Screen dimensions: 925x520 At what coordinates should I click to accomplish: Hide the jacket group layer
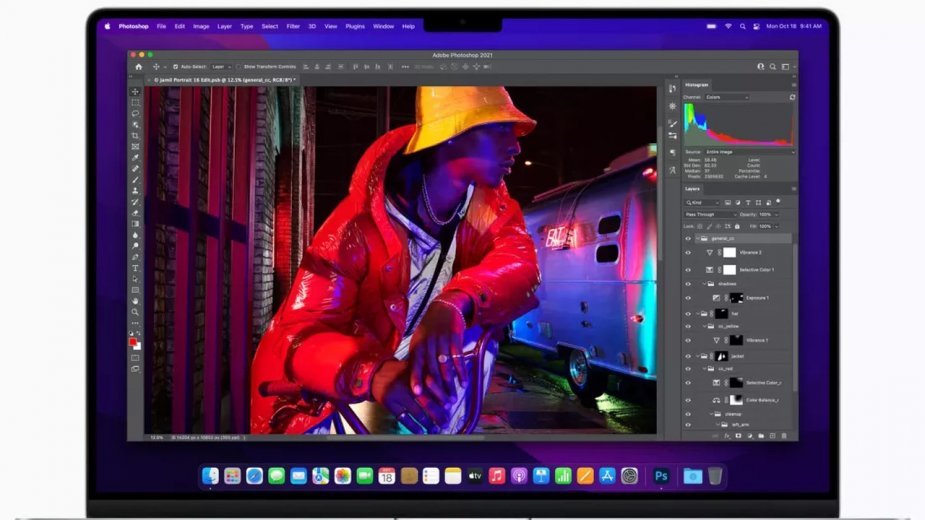(x=688, y=357)
